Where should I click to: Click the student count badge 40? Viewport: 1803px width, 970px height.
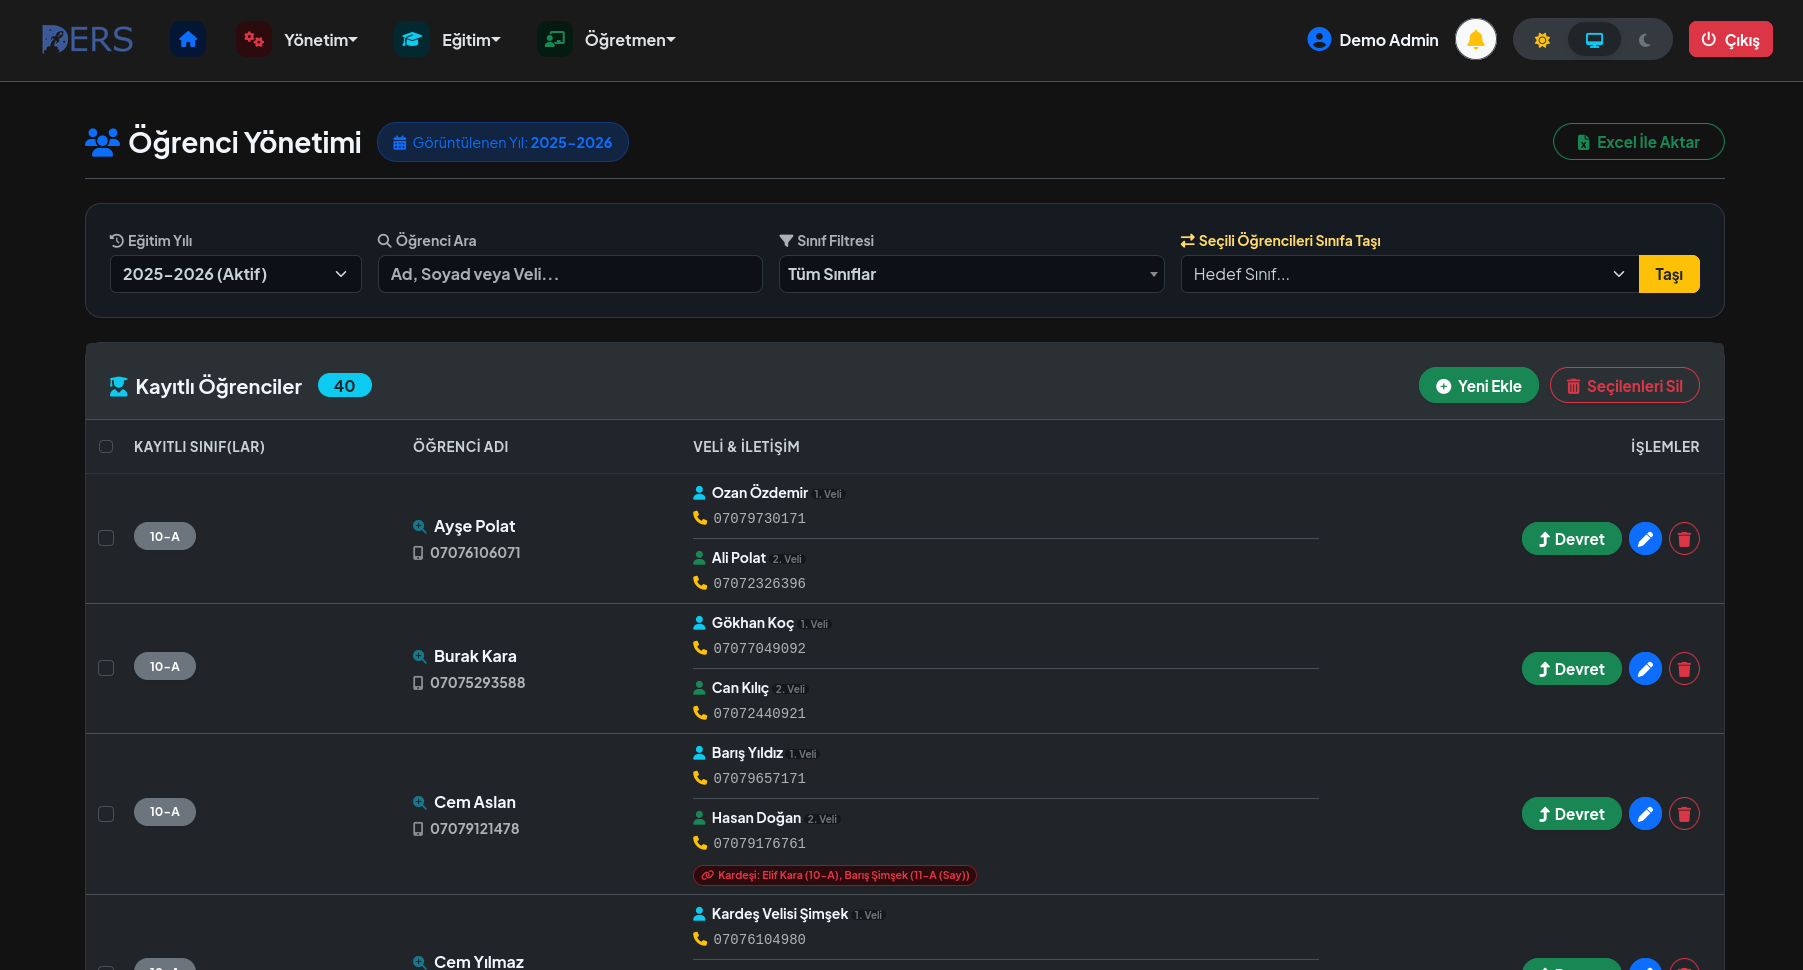point(345,386)
